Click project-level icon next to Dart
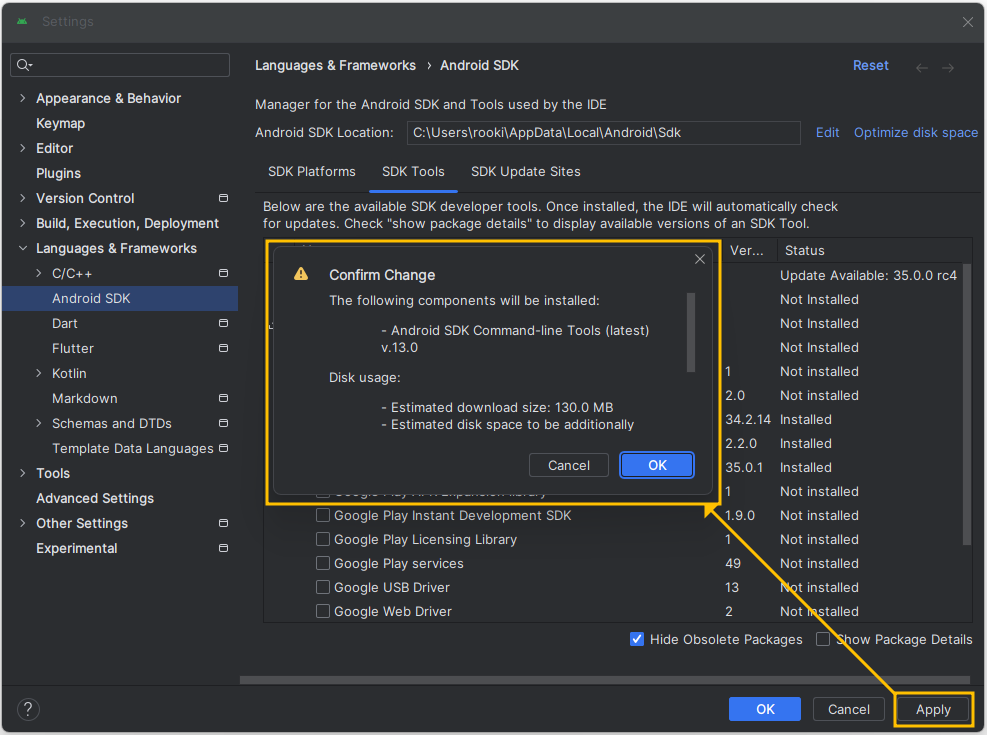 click(x=223, y=323)
